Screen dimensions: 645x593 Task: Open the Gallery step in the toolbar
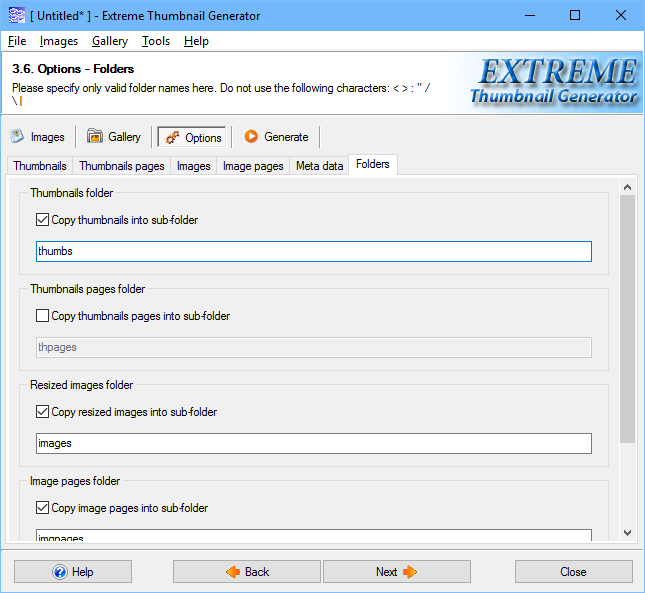point(114,137)
